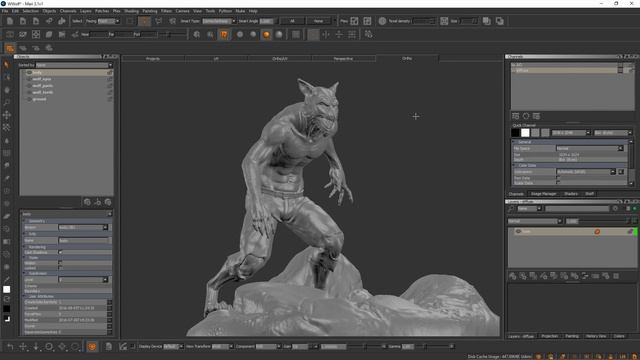Screen dimensions: 640x360
Task: Click the last icon in the Layers bottom toolbar
Action: click(616, 276)
